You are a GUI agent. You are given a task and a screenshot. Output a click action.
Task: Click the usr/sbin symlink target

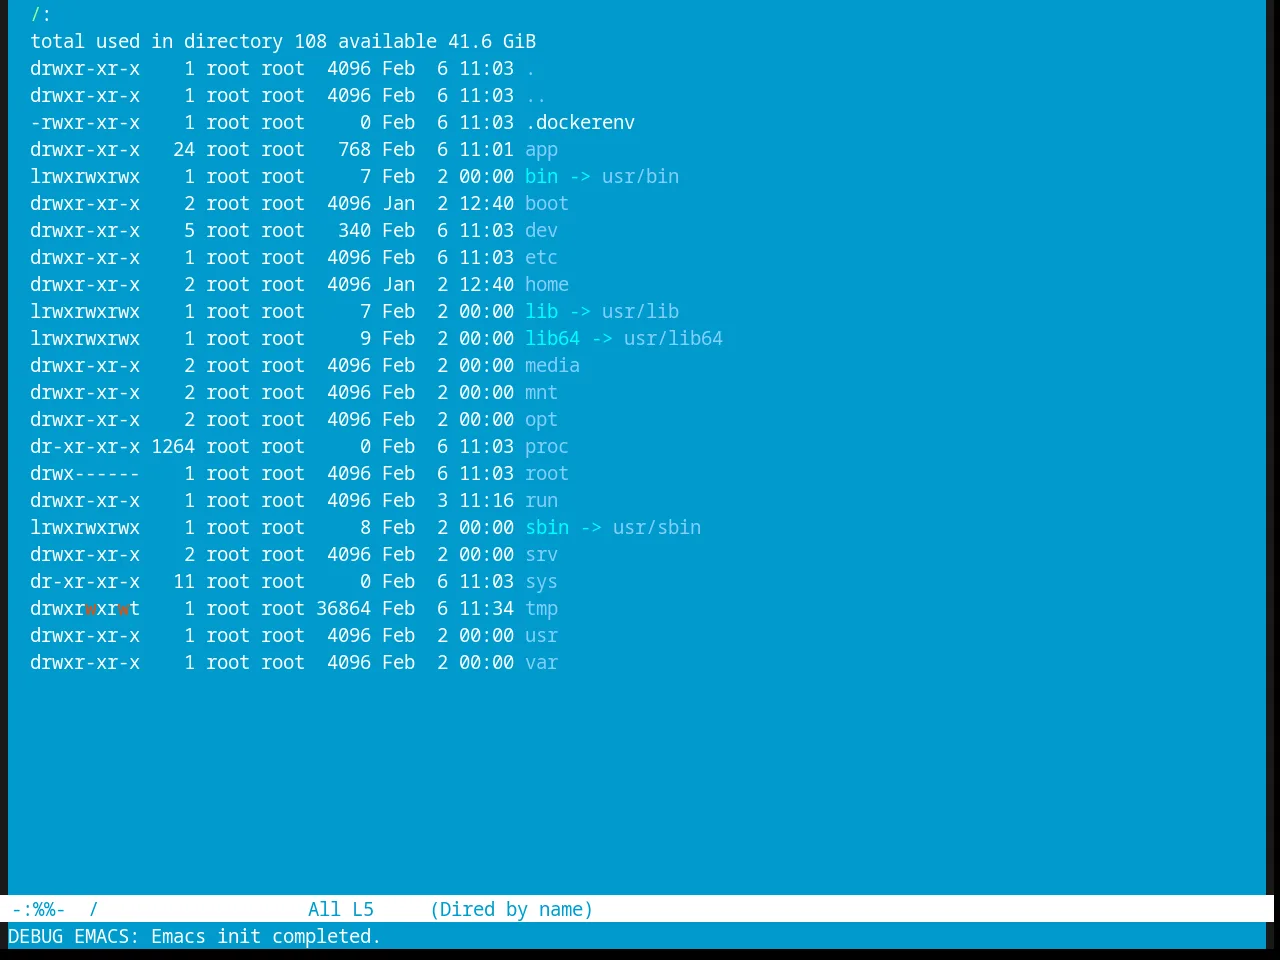[657, 527]
